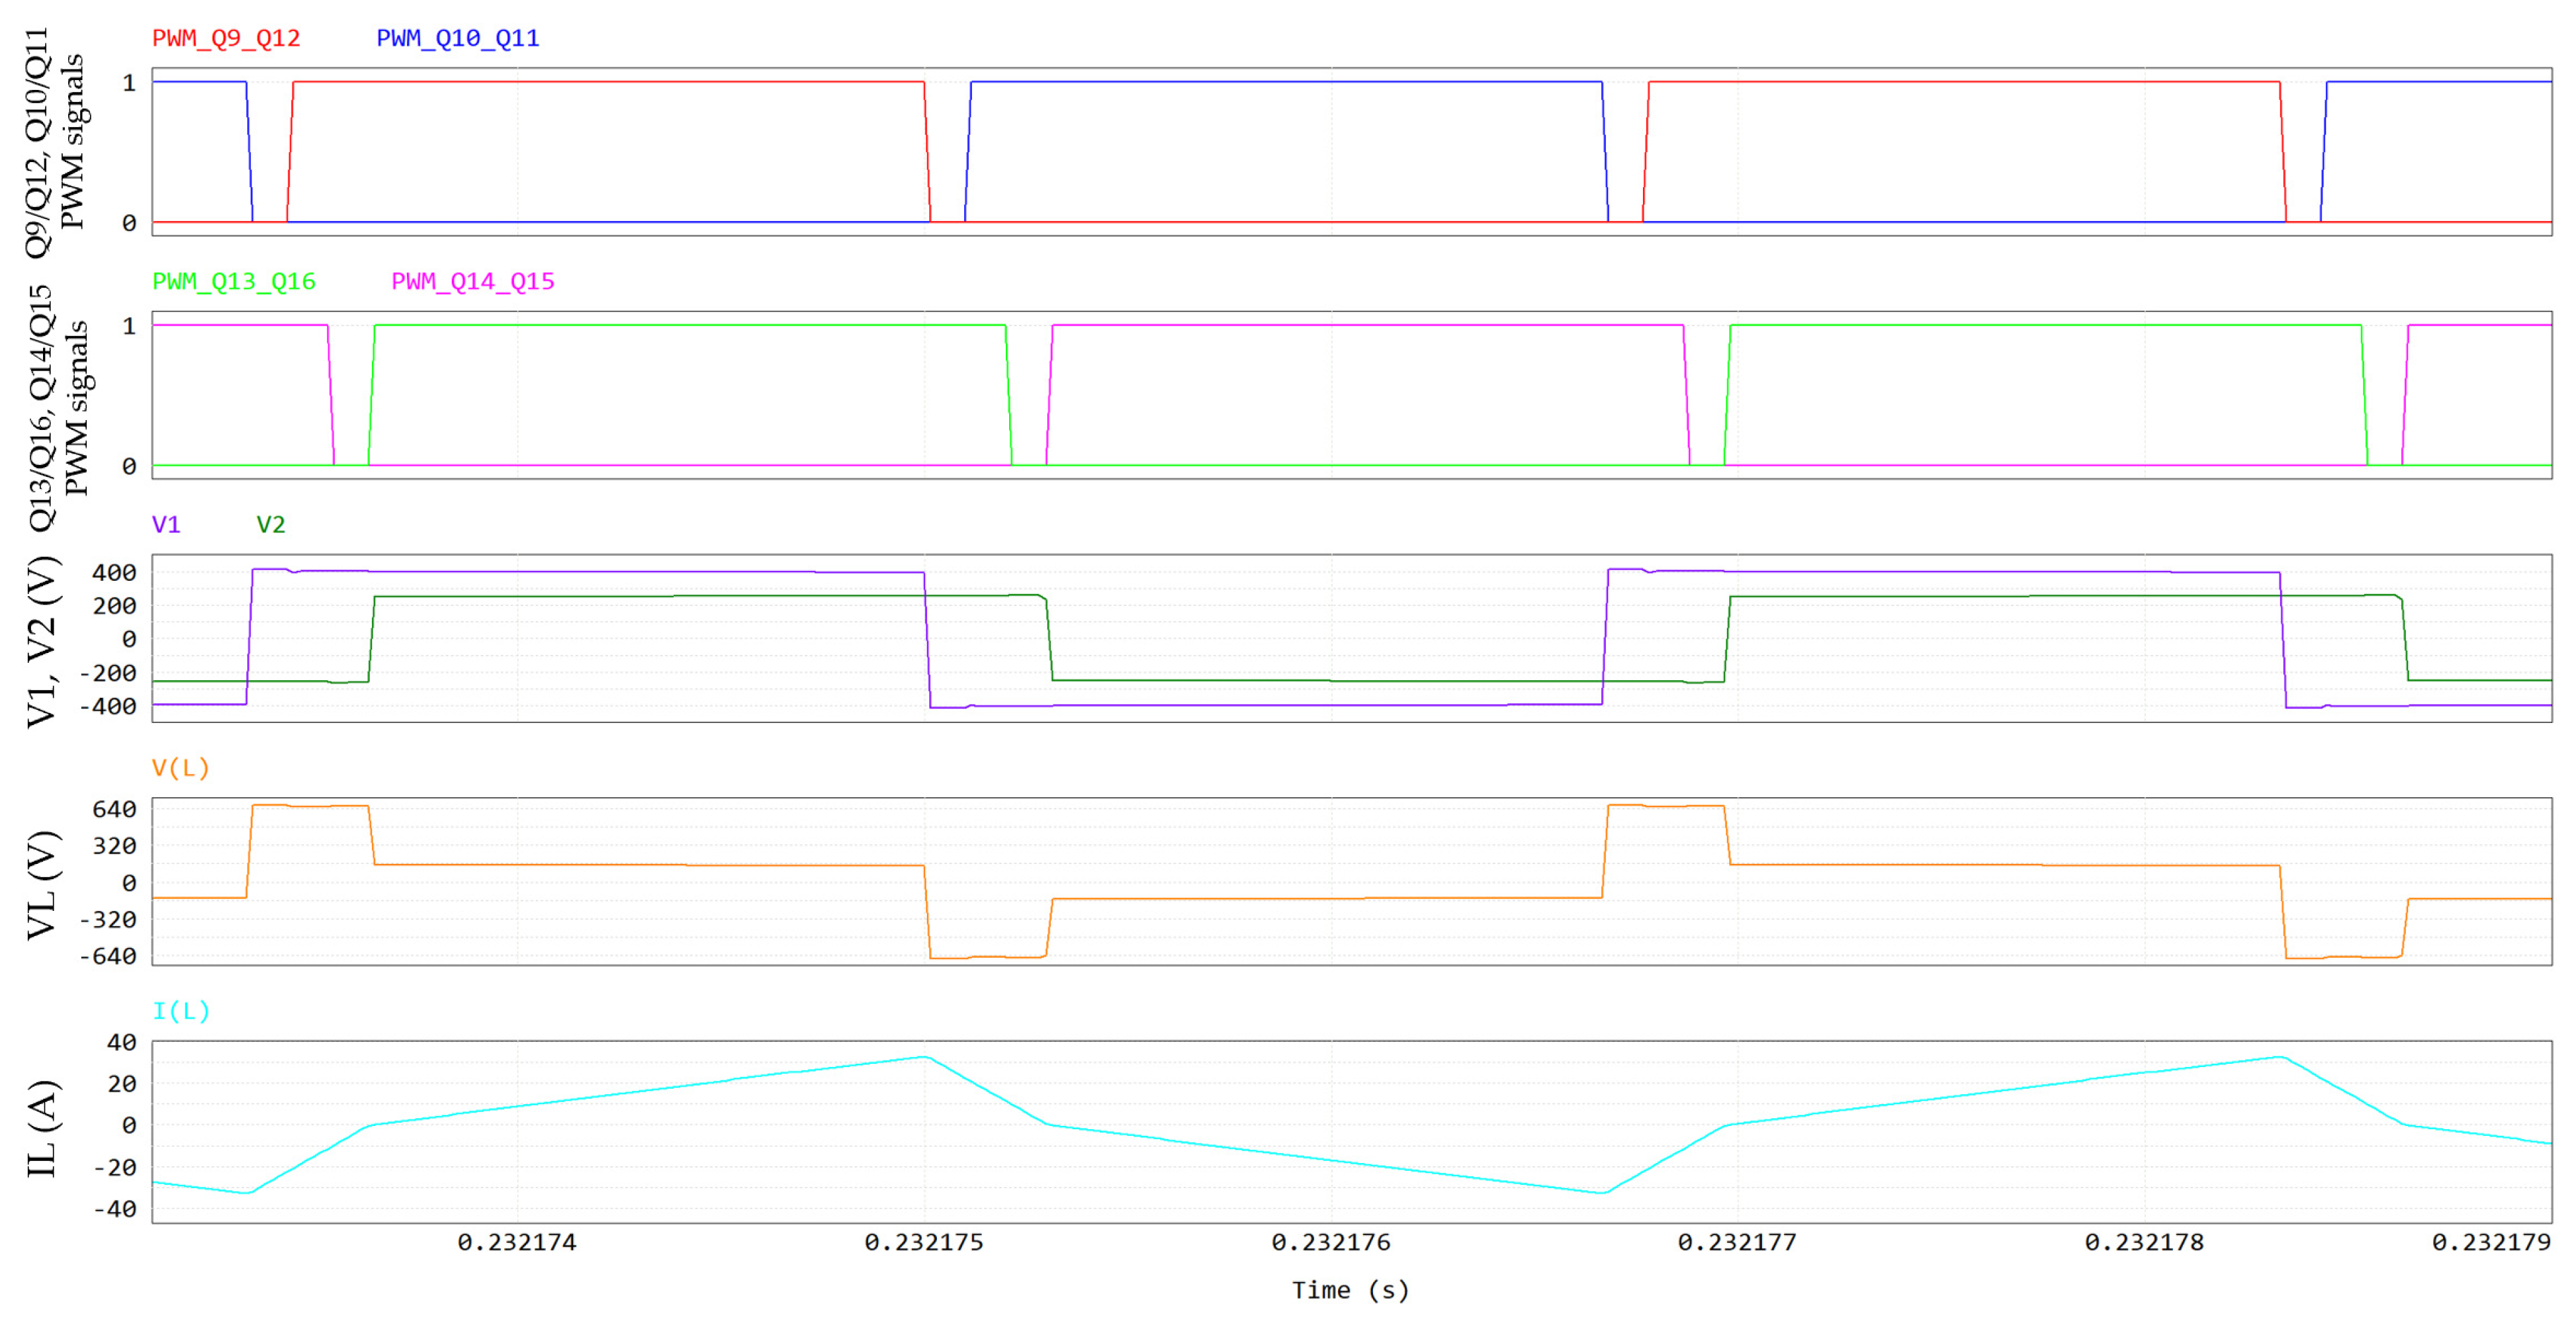Click the V1 purple legend label
Viewport: 2576px width, 1331px height.
[166, 524]
